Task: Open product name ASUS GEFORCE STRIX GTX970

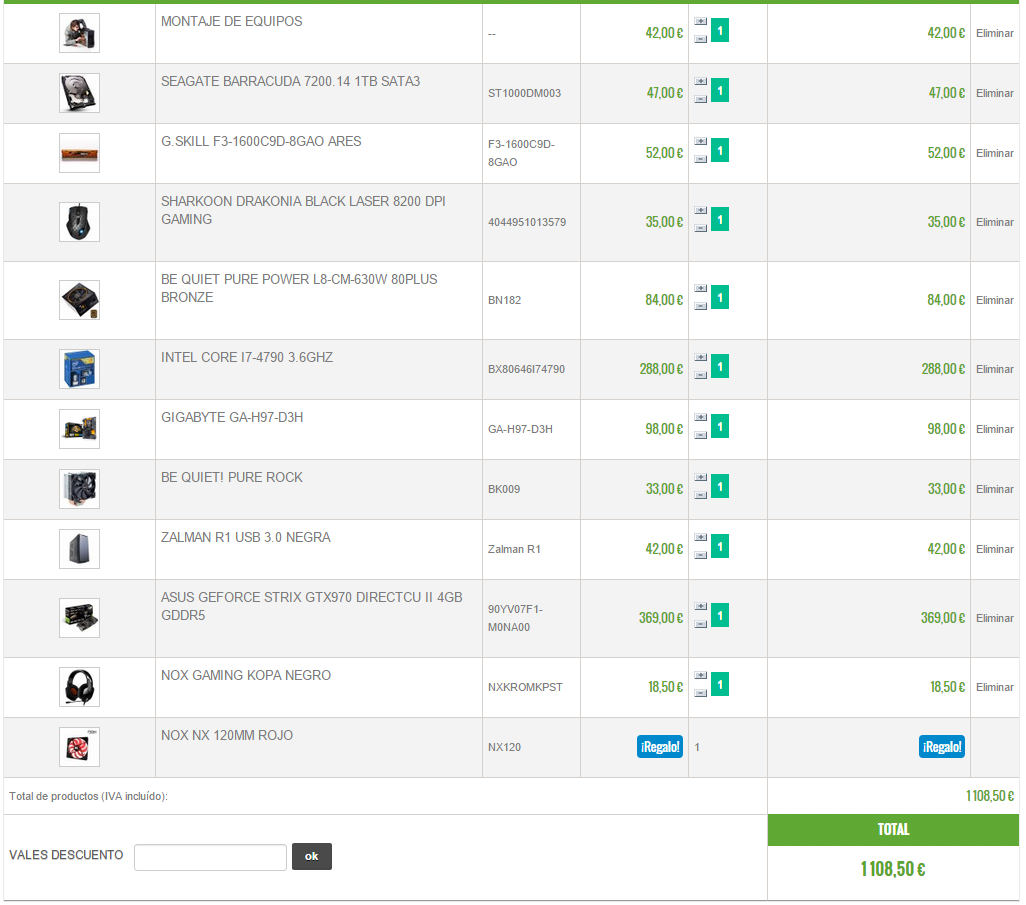Action: coord(311,606)
